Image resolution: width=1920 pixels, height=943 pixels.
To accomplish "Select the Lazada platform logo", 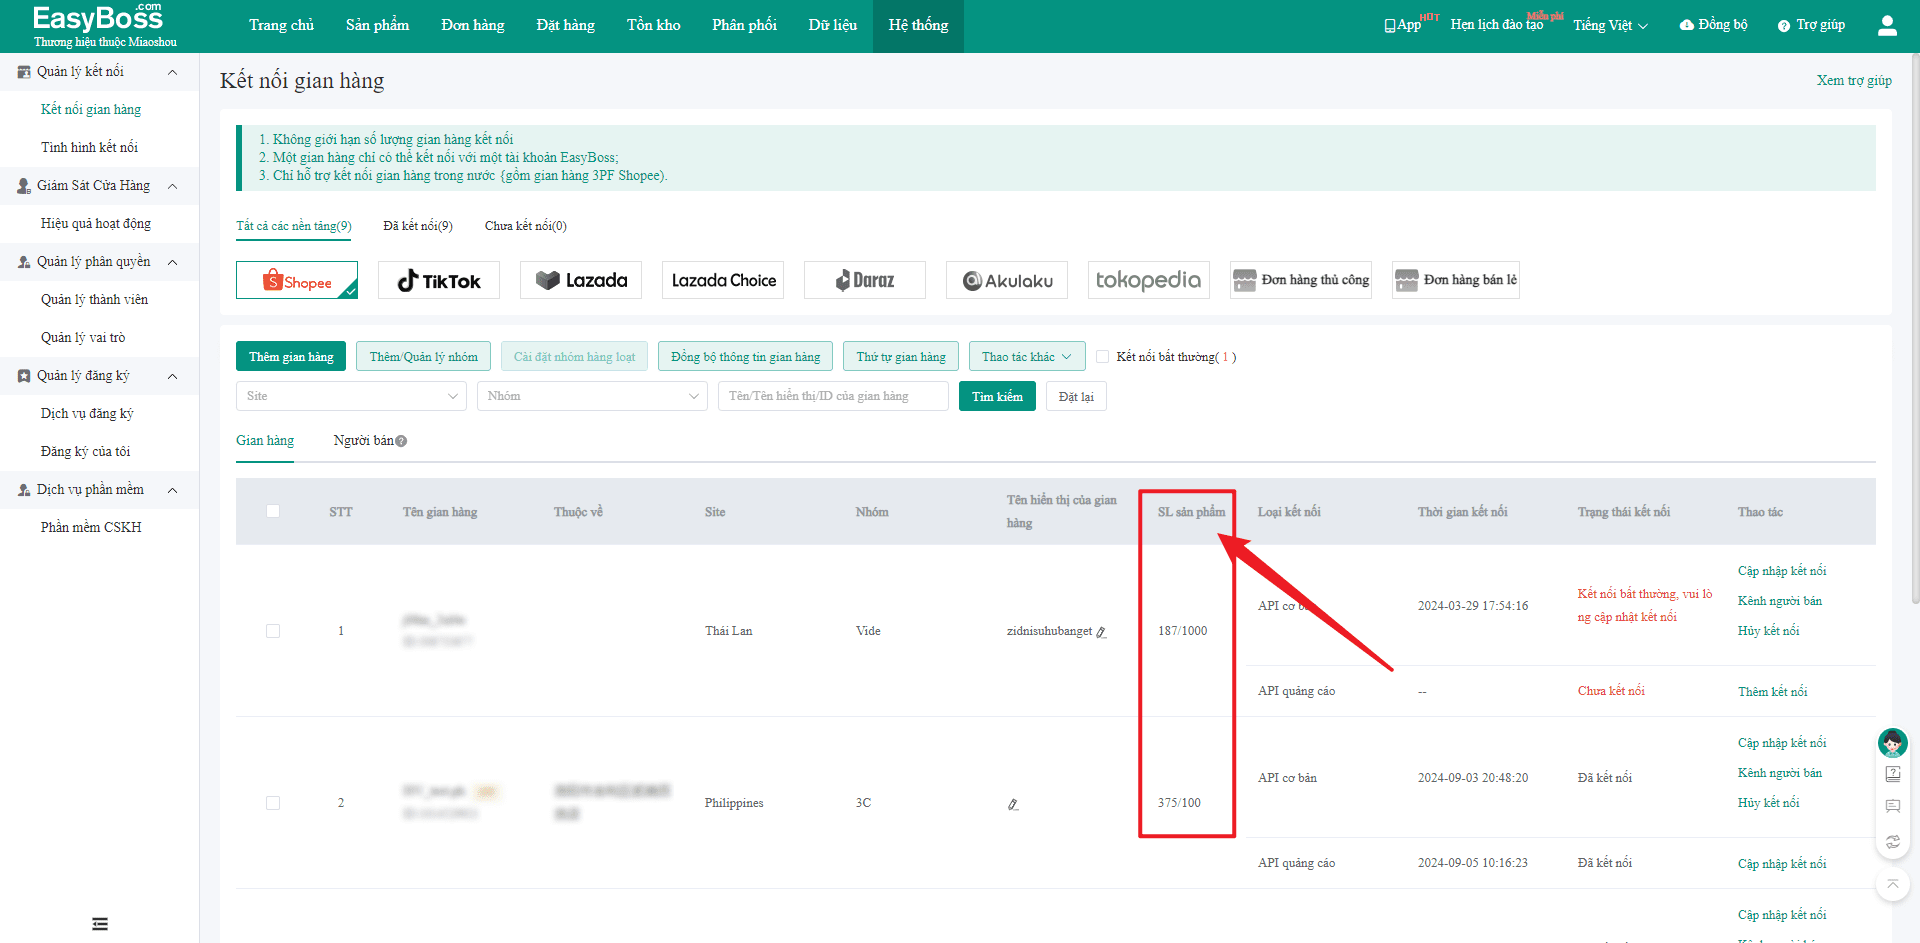I will tap(581, 280).
